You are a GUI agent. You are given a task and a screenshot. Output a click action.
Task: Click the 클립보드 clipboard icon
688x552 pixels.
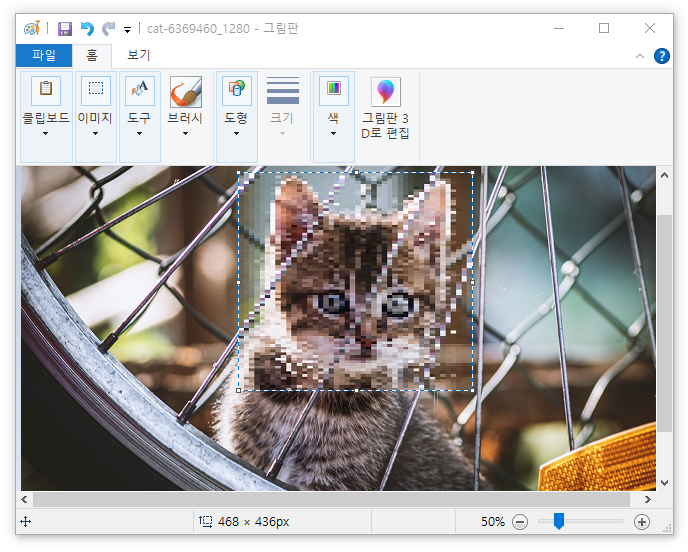point(46,90)
